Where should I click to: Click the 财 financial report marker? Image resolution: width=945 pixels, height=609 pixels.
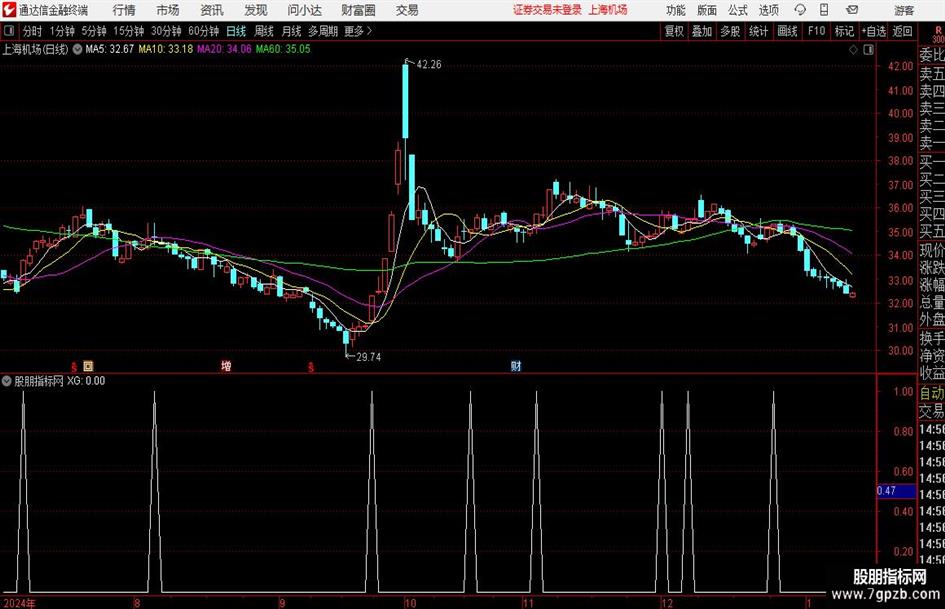pos(516,366)
